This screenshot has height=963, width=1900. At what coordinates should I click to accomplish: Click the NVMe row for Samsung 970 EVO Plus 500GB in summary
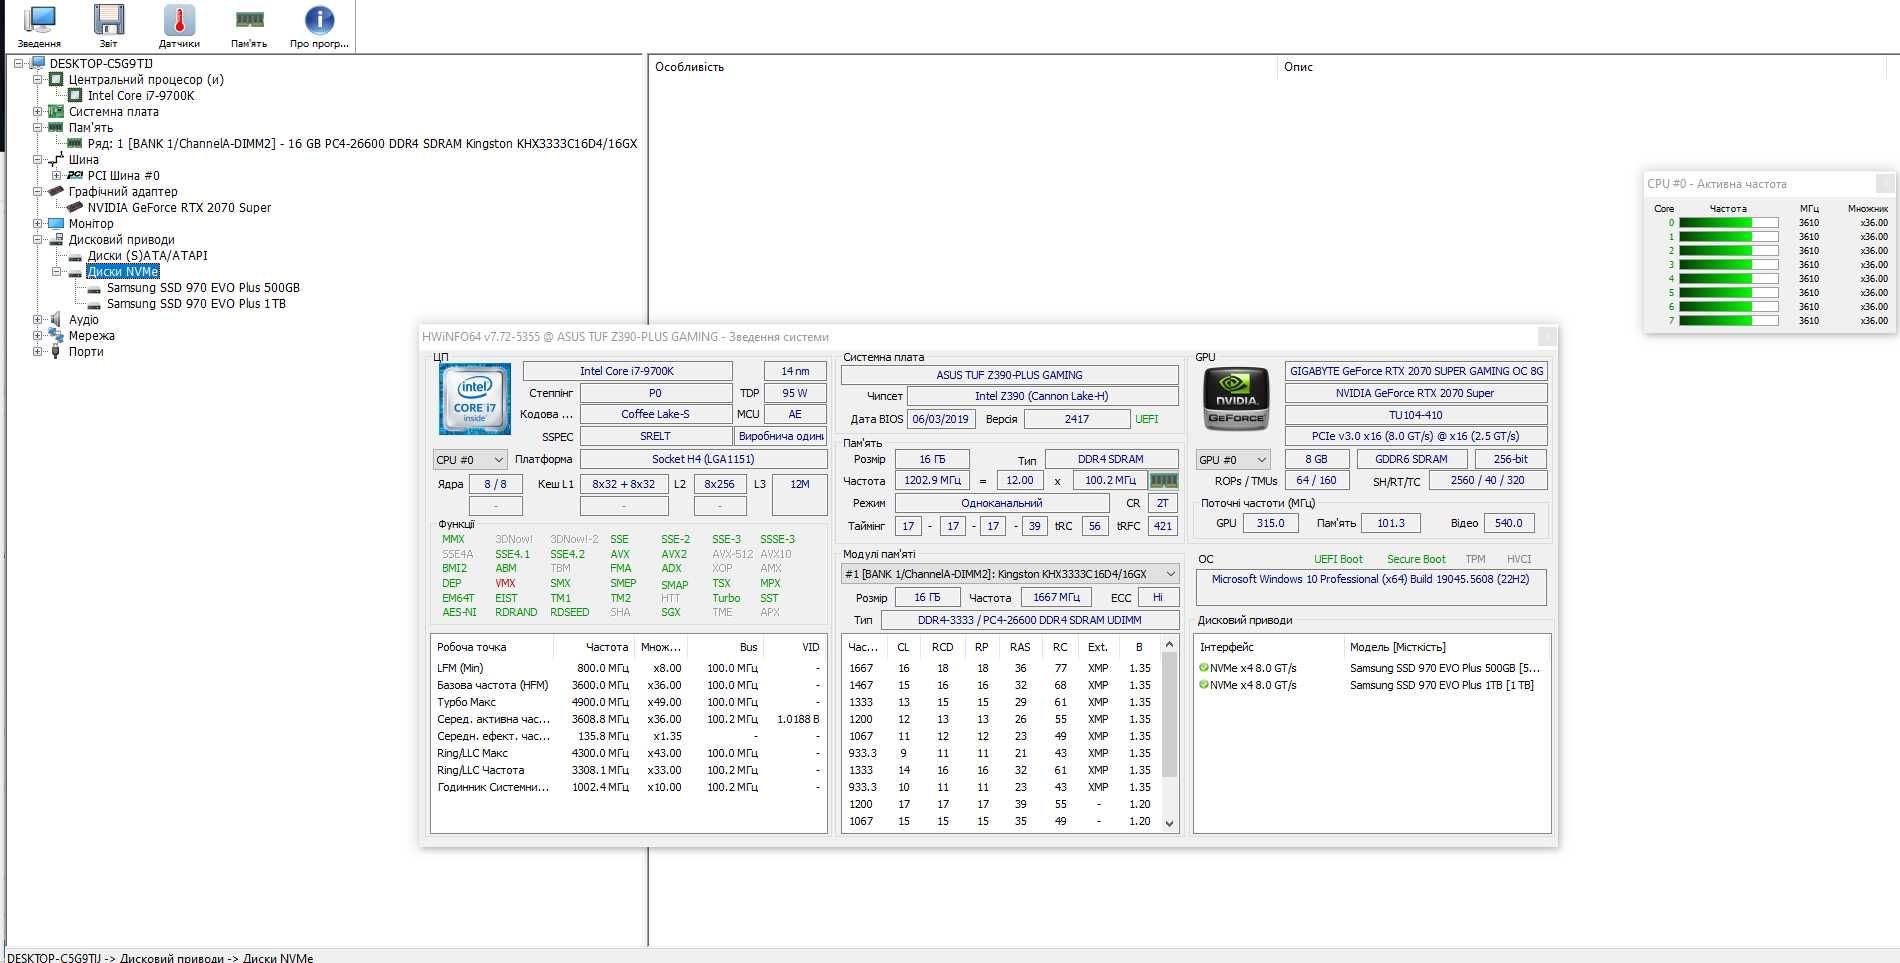click(1371, 668)
